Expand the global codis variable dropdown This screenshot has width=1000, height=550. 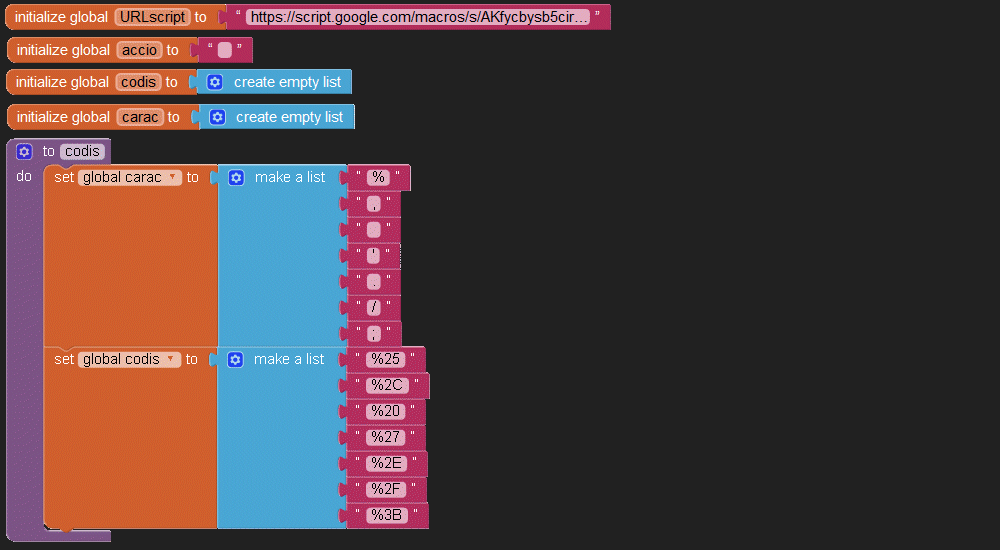(x=172, y=359)
